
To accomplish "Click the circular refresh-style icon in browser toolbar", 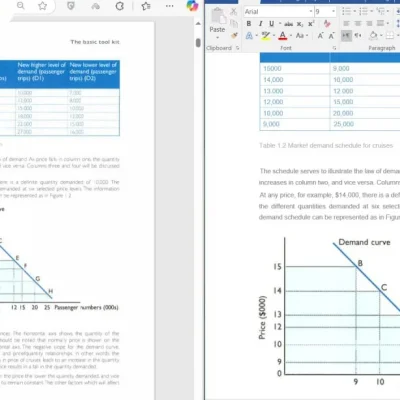I will [120, 6].
